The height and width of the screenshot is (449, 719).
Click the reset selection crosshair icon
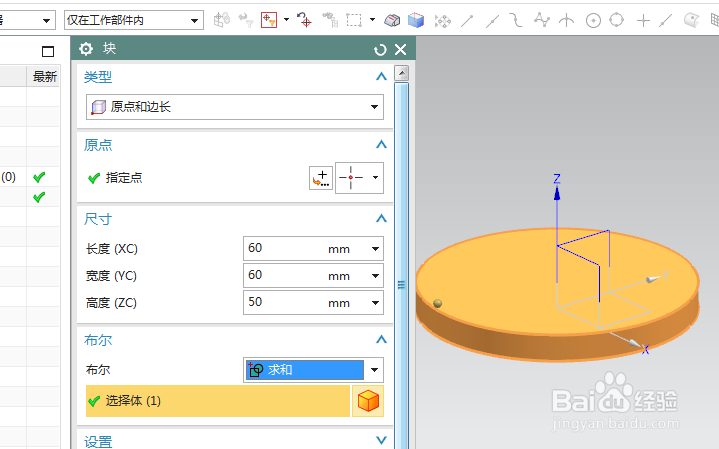[304, 20]
